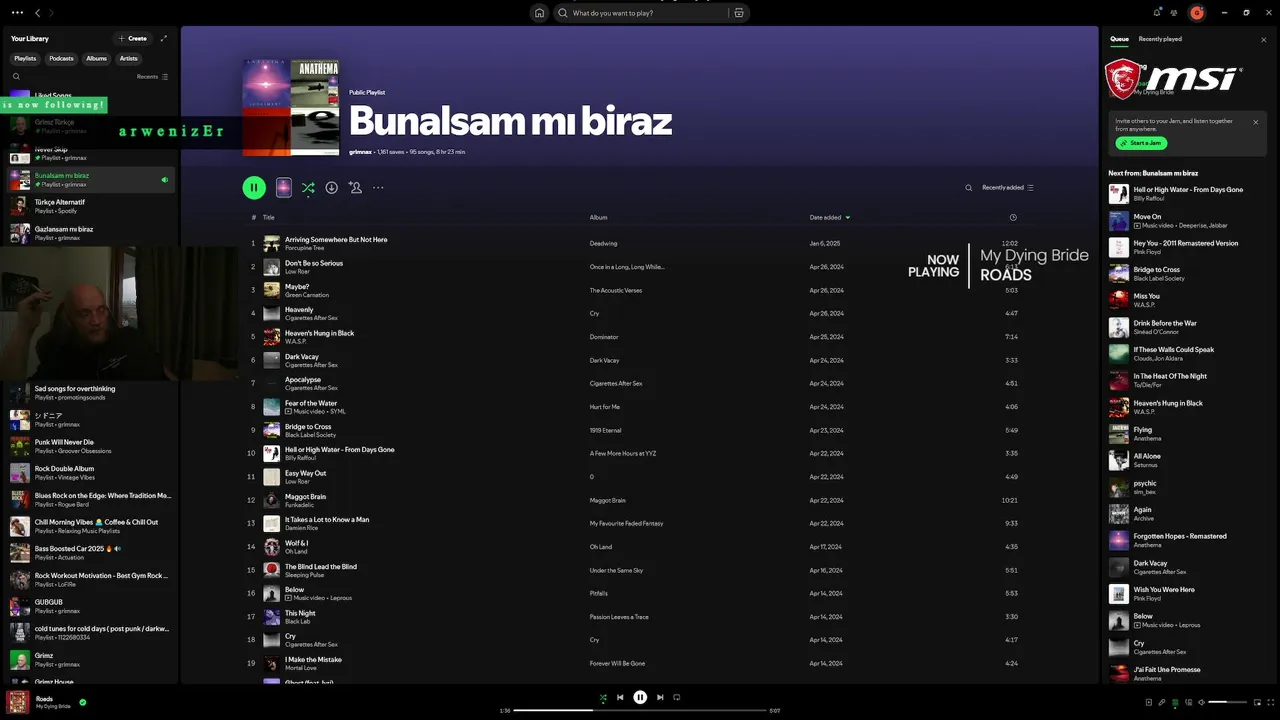This screenshot has width=1280, height=720.
Task: Open notifications bell icon
Action: coord(1157,13)
